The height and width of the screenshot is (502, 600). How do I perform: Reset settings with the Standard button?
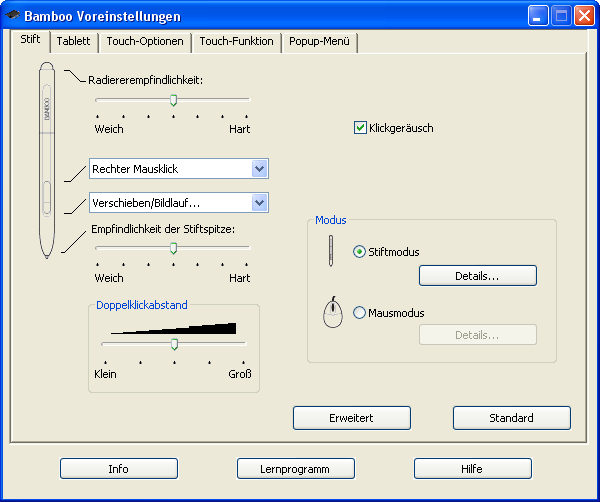click(x=511, y=418)
